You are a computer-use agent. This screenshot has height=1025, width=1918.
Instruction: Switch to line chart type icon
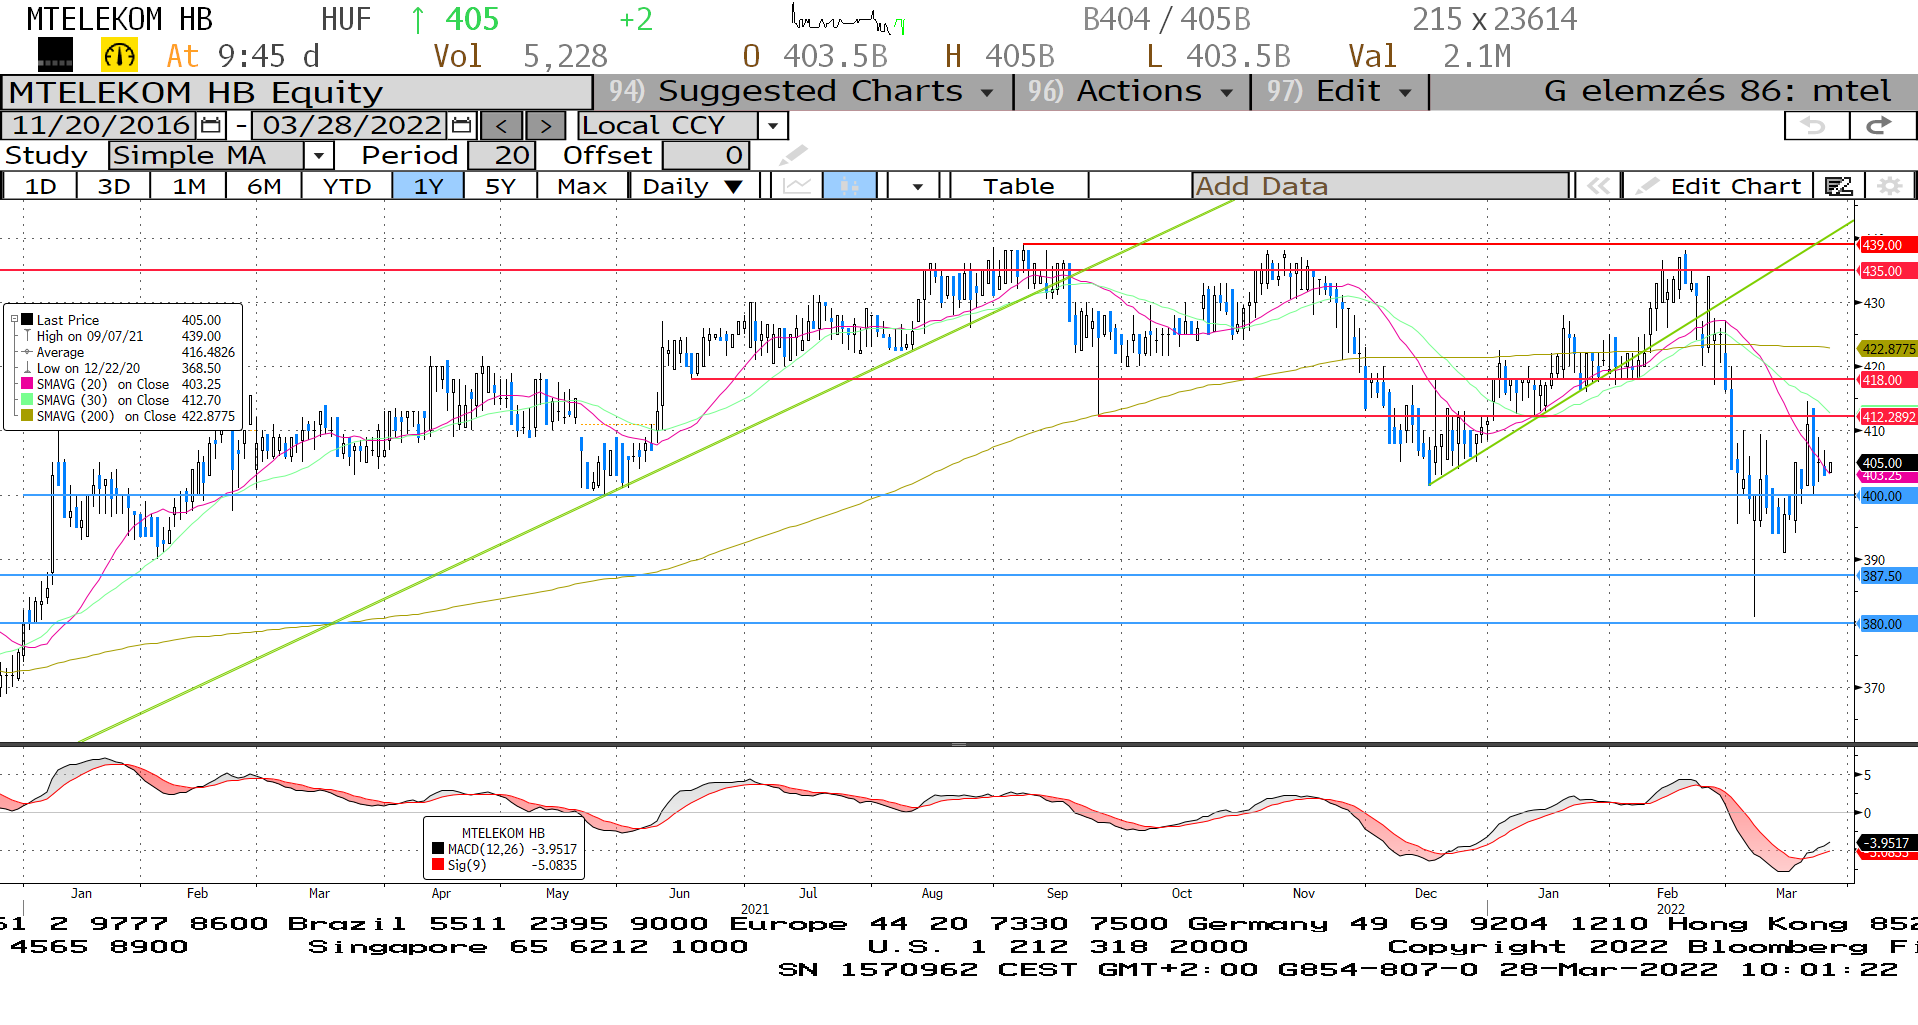coord(797,186)
